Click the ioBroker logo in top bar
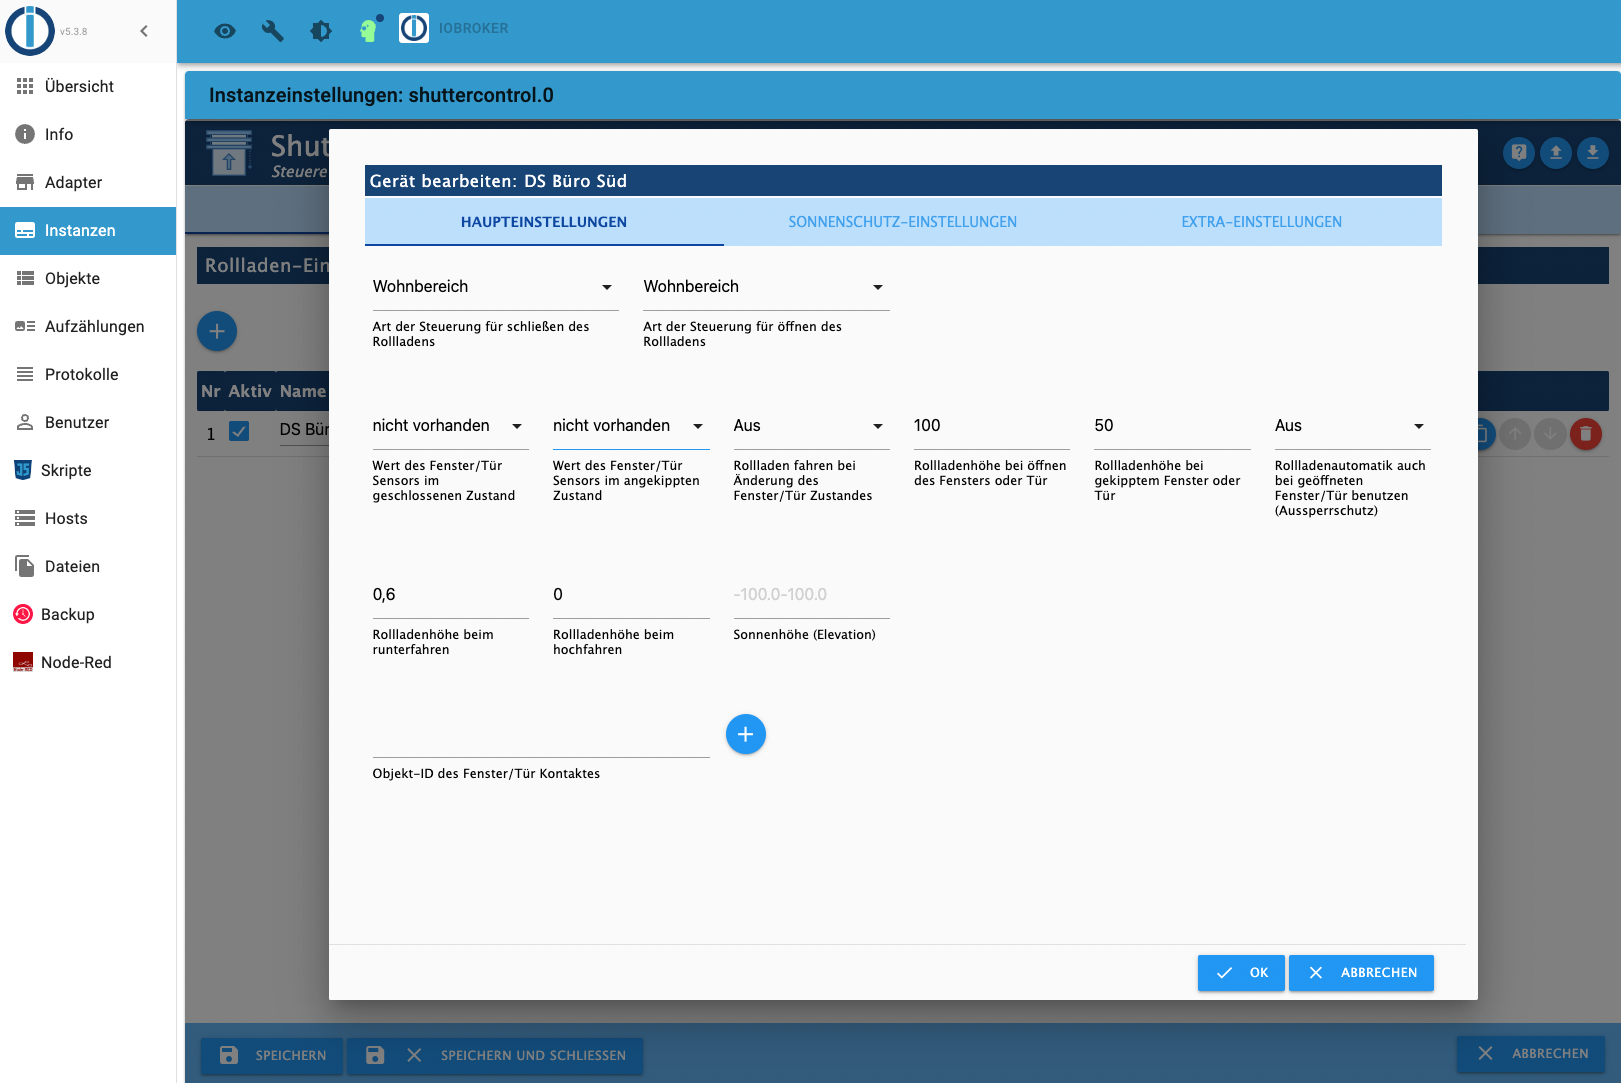The width and height of the screenshot is (1621, 1083). point(414,28)
